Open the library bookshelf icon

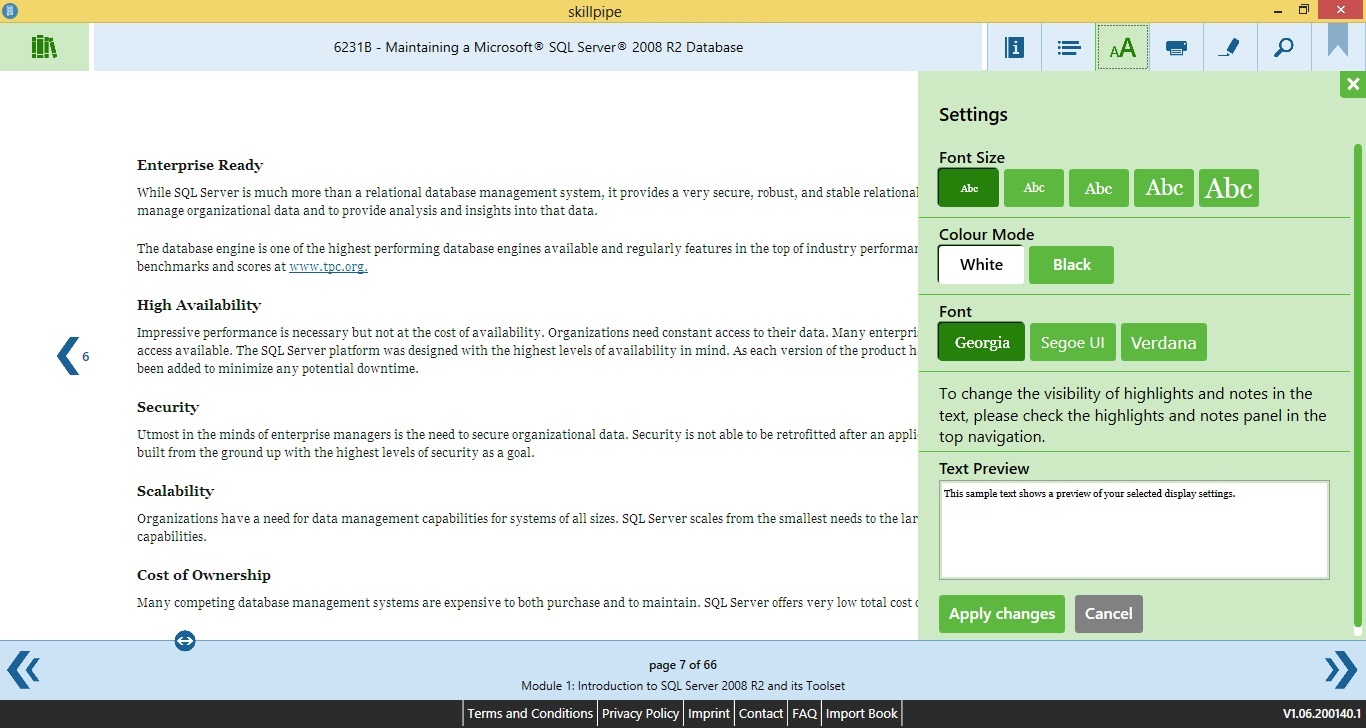44,47
